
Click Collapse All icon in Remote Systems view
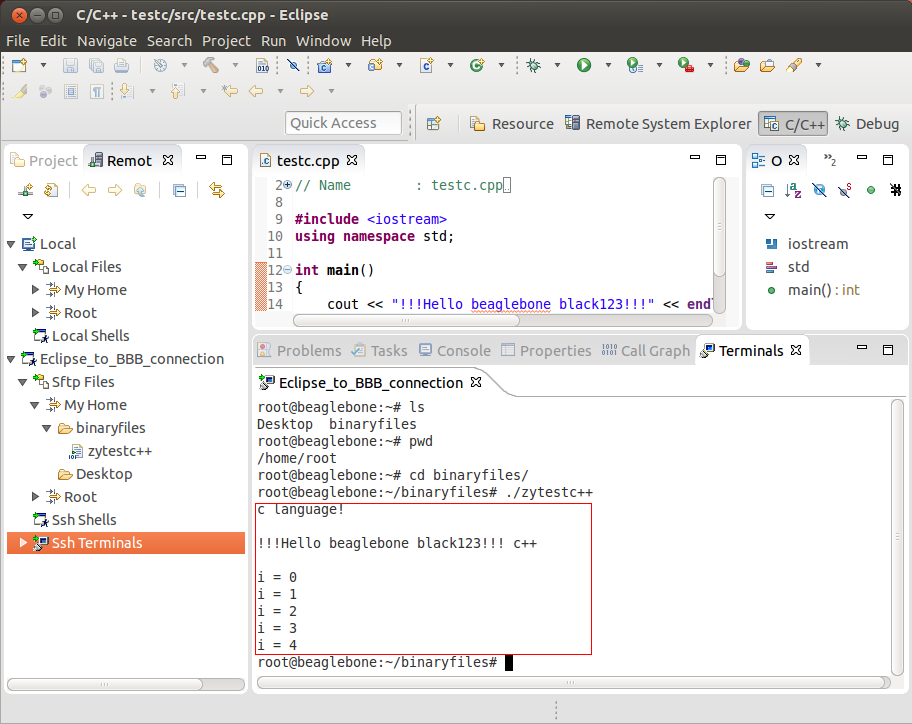(179, 190)
